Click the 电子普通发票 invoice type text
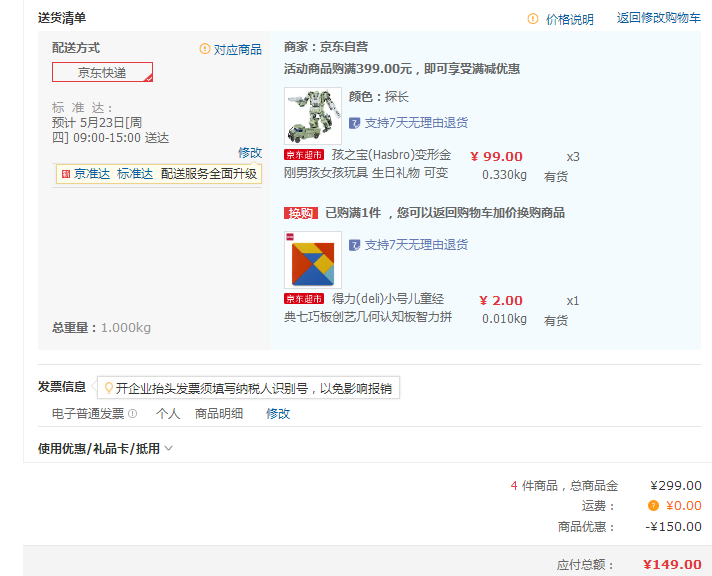712x576 pixels. (x=88, y=414)
